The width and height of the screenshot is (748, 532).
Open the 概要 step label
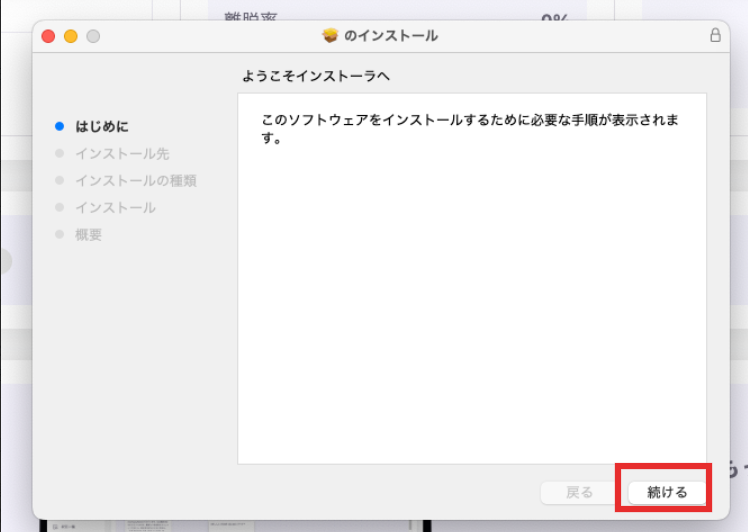88,234
